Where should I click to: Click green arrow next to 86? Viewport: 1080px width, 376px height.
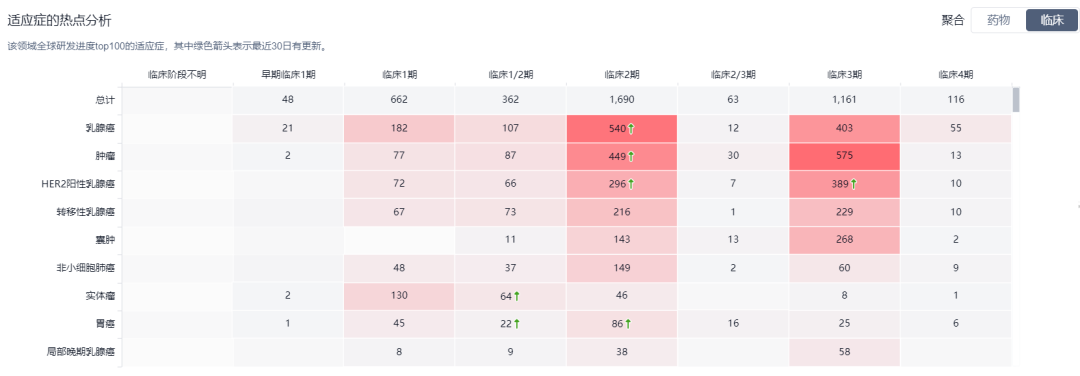coord(628,324)
